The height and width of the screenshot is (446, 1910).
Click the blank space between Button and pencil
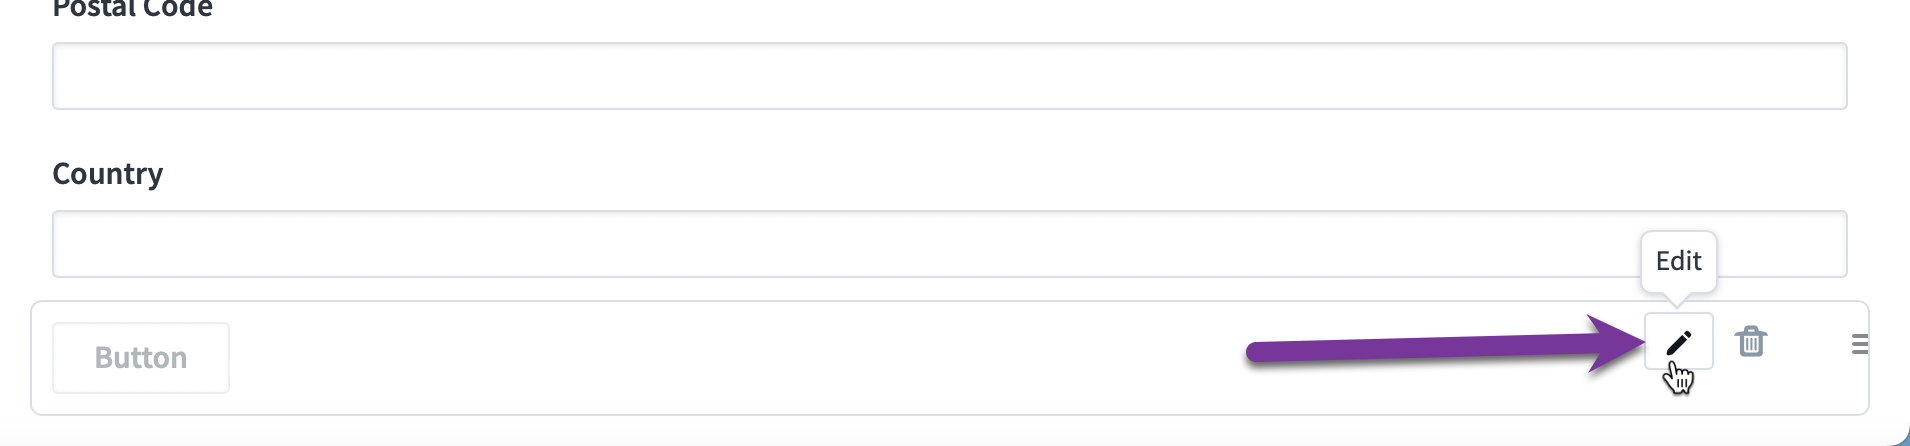tap(730, 358)
